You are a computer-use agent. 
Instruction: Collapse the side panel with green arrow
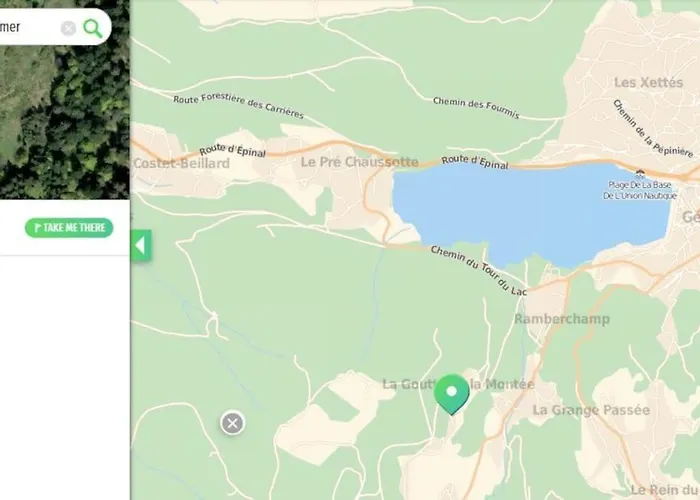[x=141, y=246]
